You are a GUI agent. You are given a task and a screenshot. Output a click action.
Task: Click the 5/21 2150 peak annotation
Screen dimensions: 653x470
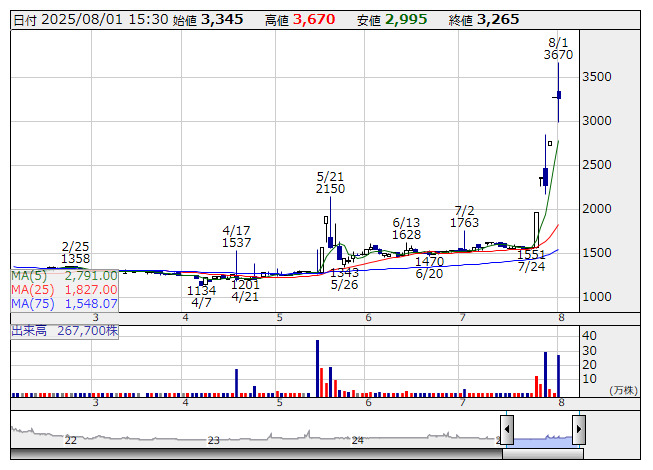(330, 182)
